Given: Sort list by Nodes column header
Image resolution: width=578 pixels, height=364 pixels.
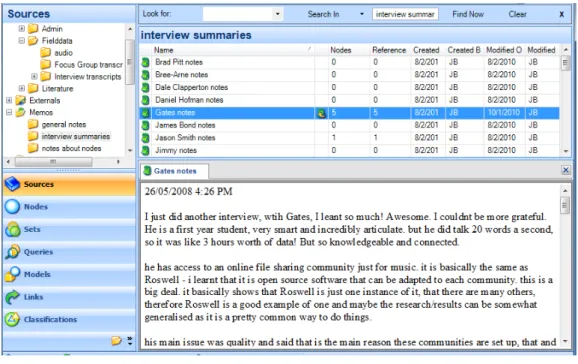Looking at the screenshot, I should 349,50.
